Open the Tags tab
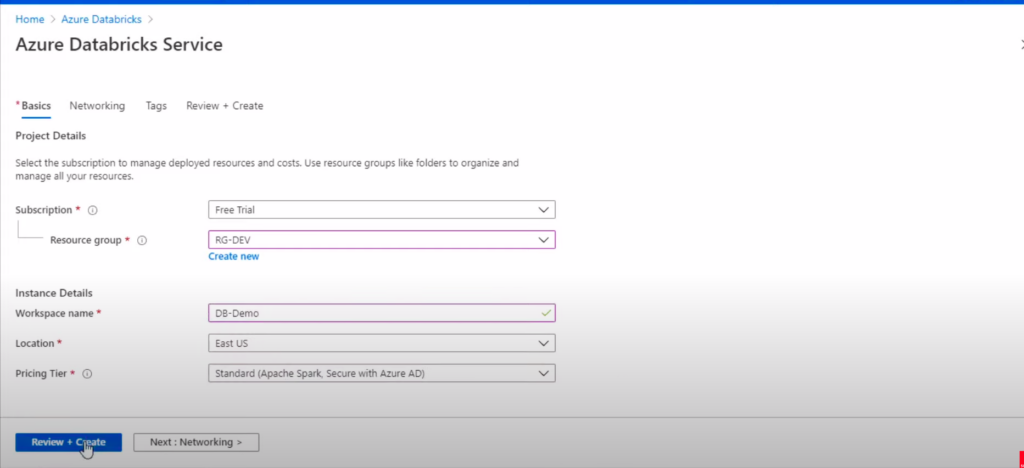The height and width of the screenshot is (468, 1024). click(x=156, y=106)
